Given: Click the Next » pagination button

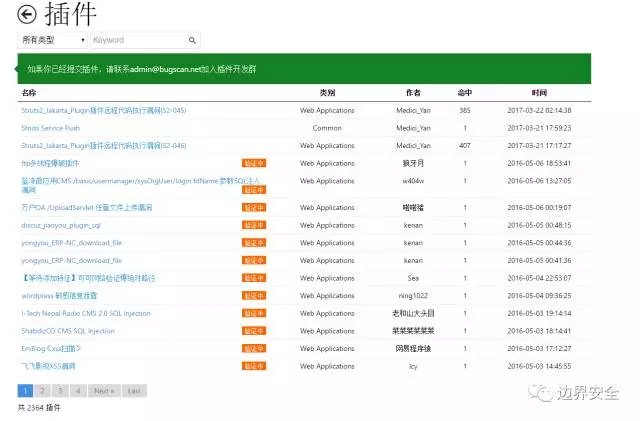Looking at the screenshot, I should pos(103,391).
